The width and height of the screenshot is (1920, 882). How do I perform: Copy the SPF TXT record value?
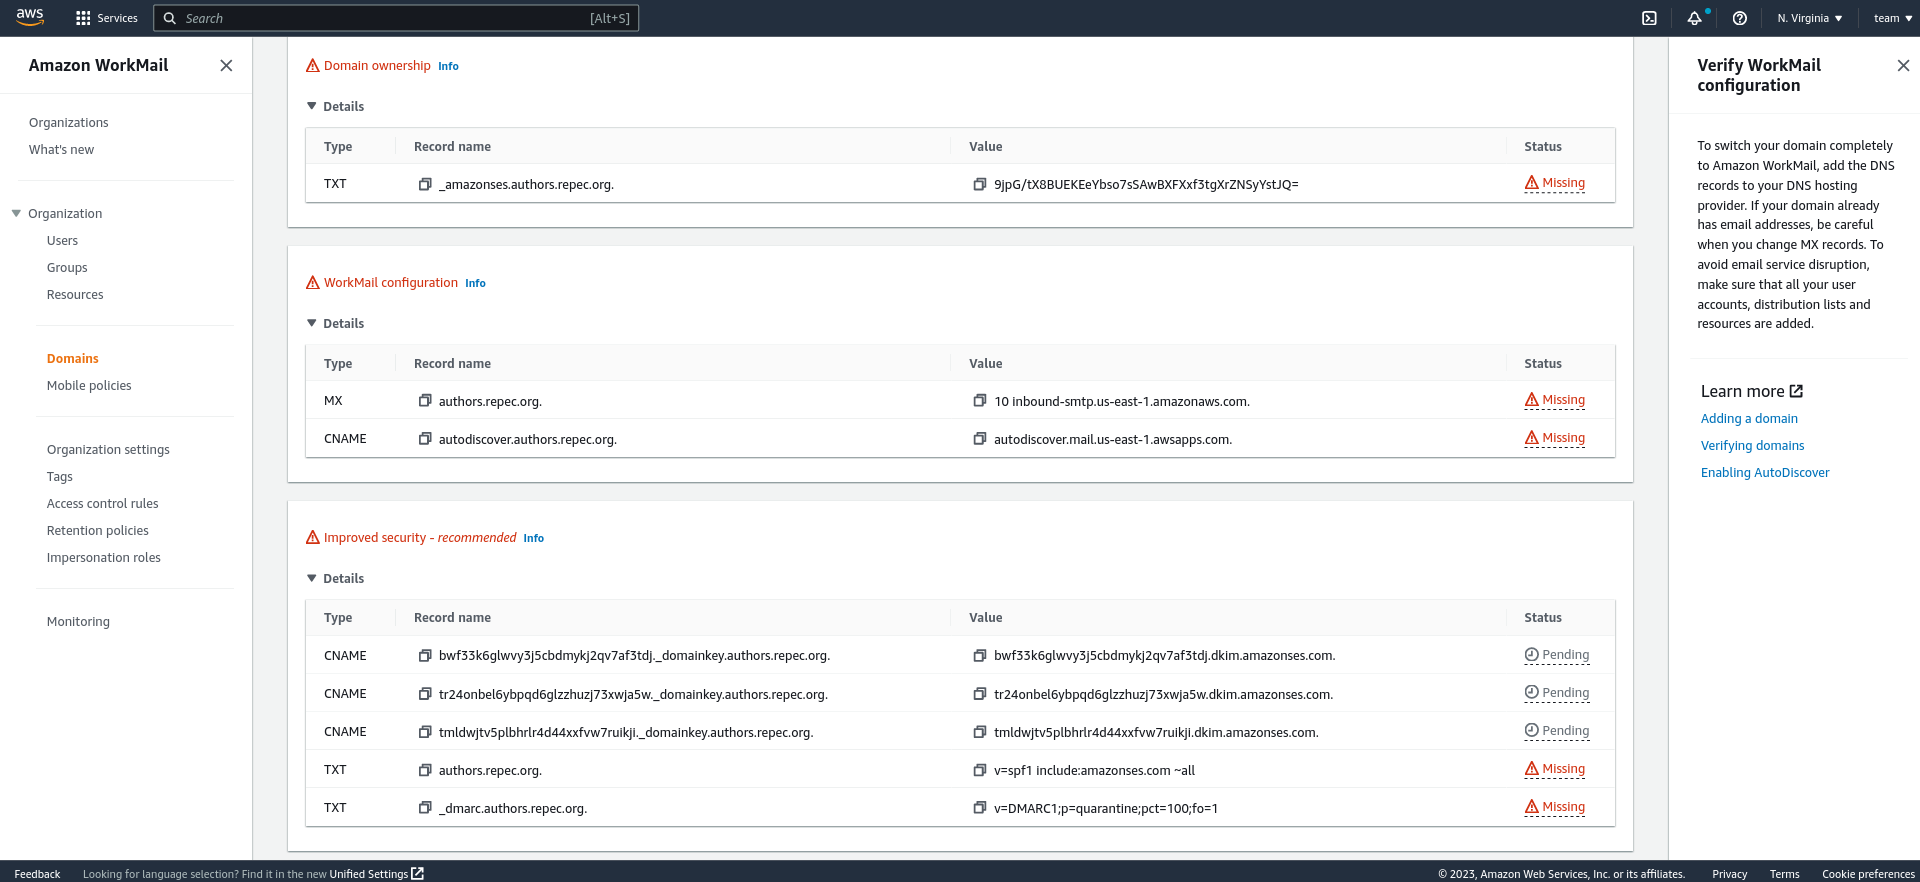tap(980, 770)
